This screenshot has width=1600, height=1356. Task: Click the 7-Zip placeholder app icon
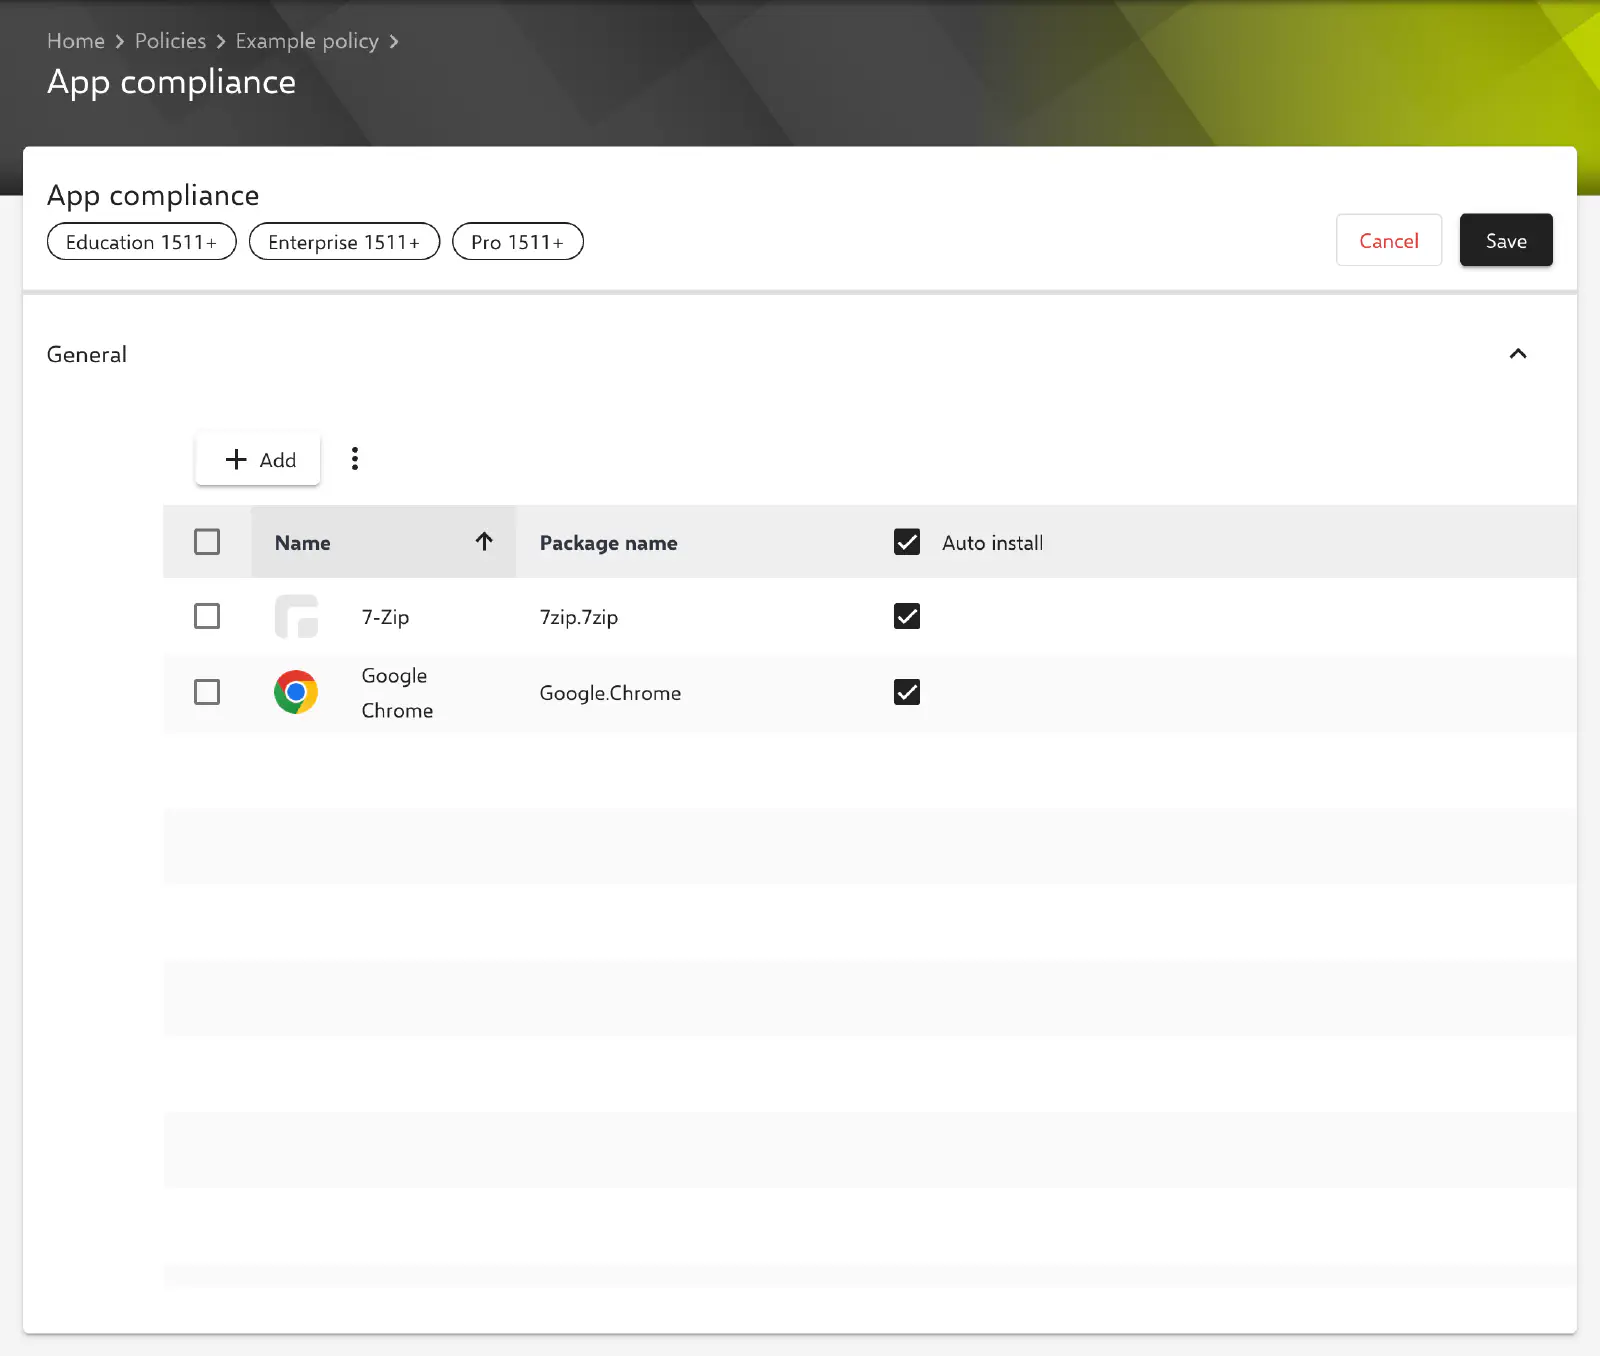[296, 616]
